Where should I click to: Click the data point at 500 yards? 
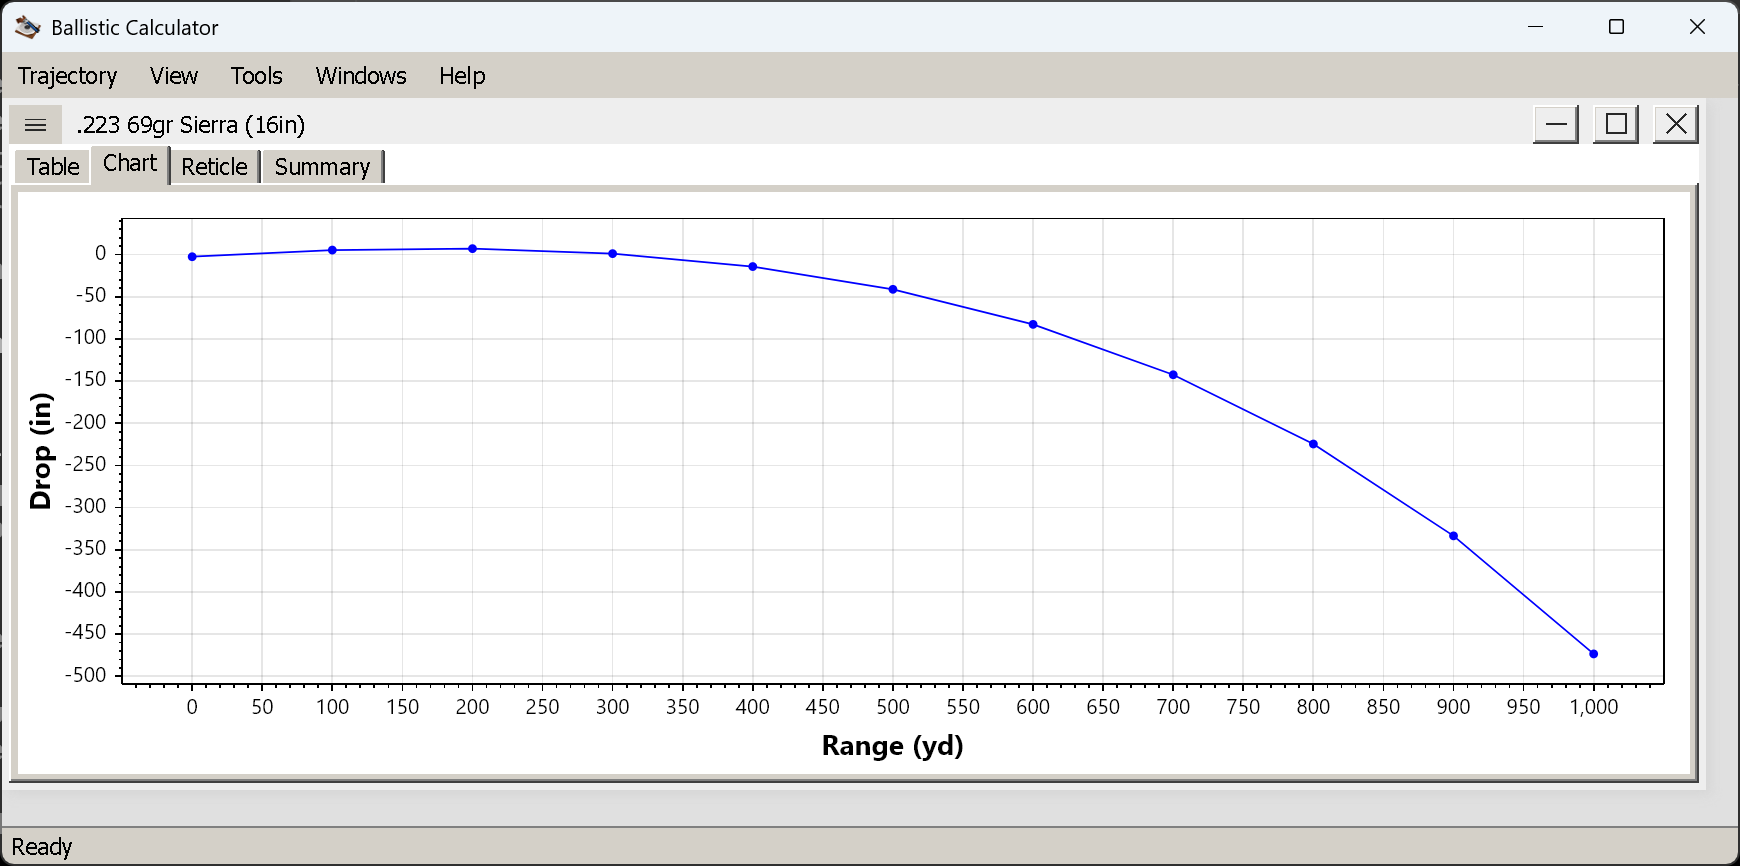[x=893, y=290]
